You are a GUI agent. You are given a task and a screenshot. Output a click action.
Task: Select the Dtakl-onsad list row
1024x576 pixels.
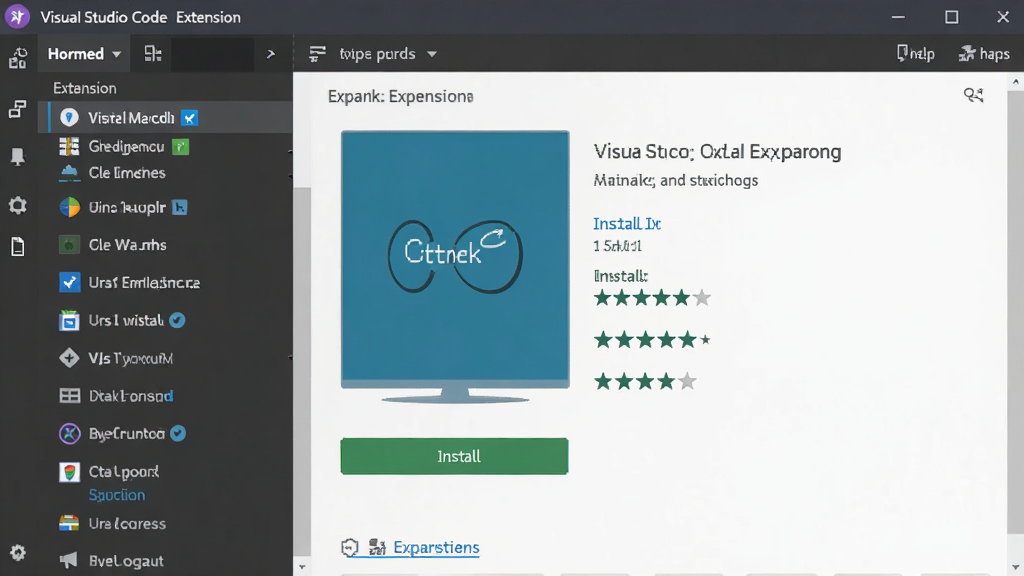[165, 396]
